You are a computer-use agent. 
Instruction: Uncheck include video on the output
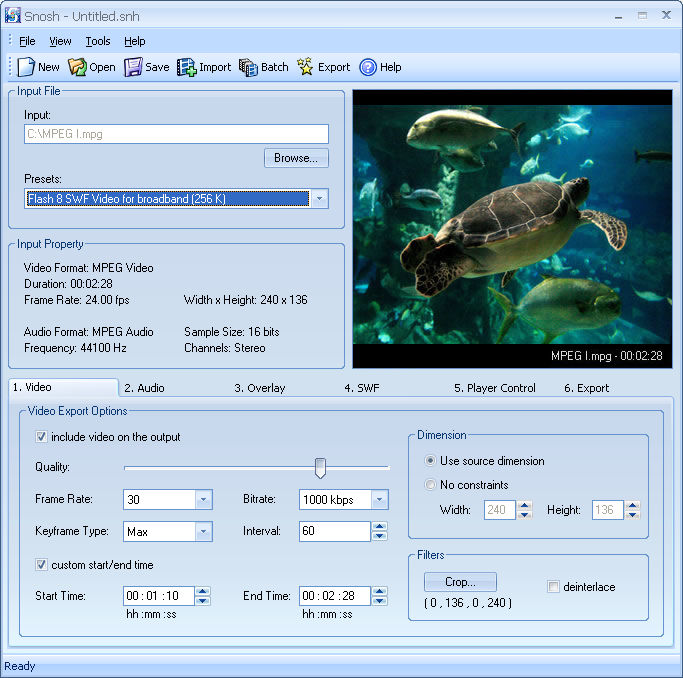[x=41, y=437]
